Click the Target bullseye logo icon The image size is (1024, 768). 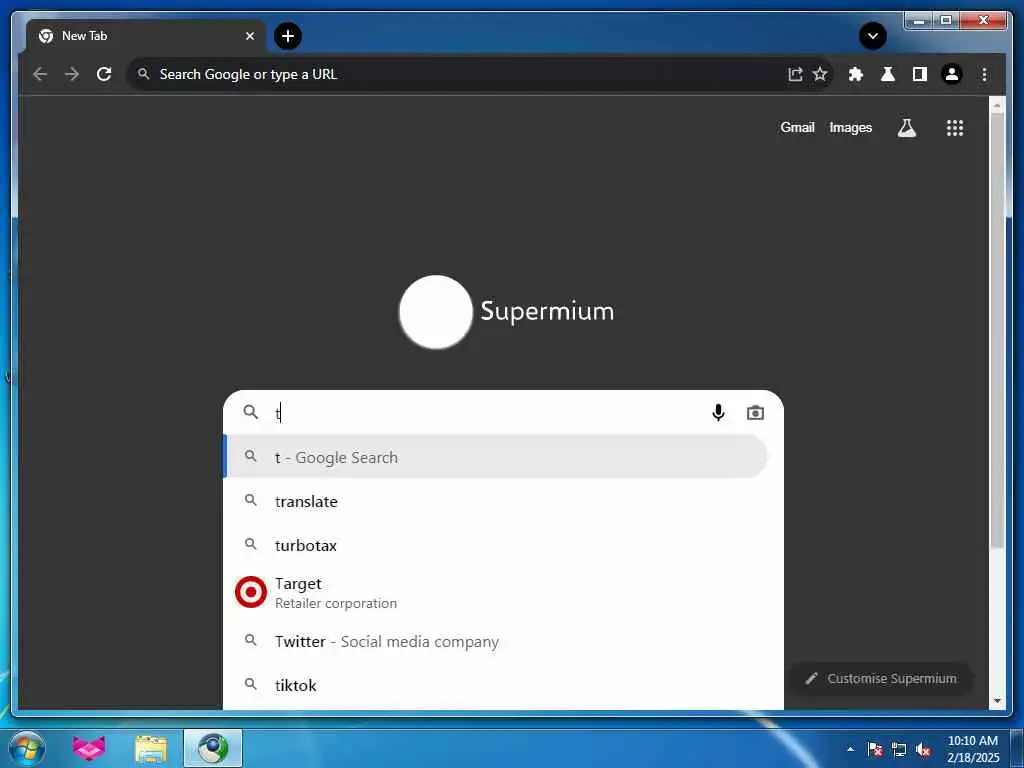click(251, 592)
